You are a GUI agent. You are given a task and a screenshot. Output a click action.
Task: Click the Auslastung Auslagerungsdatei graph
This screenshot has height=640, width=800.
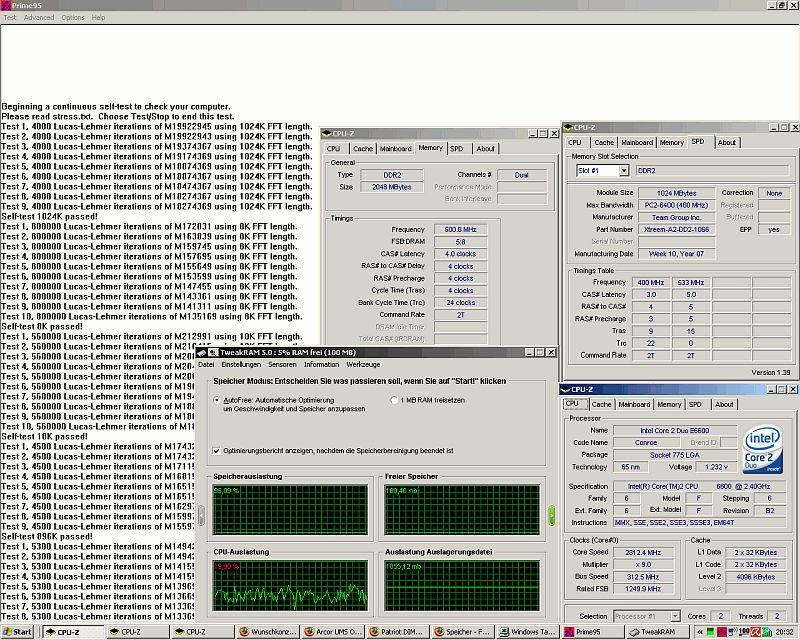click(x=462, y=585)
